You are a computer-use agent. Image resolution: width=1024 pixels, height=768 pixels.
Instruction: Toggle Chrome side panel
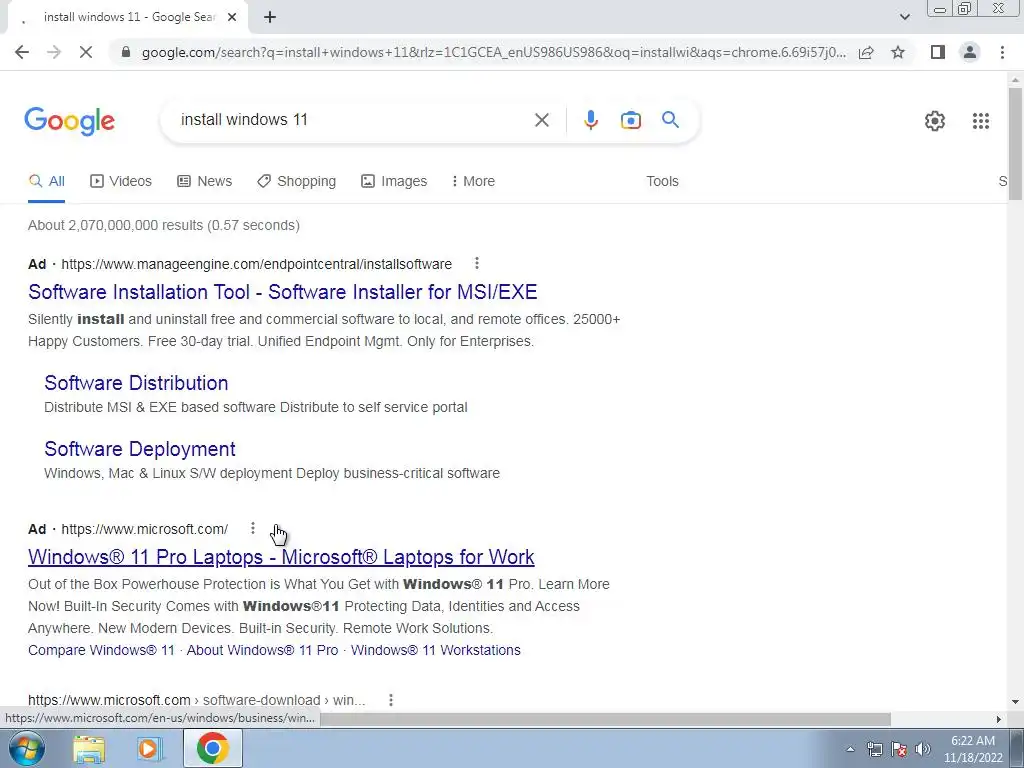pos(938,52)
